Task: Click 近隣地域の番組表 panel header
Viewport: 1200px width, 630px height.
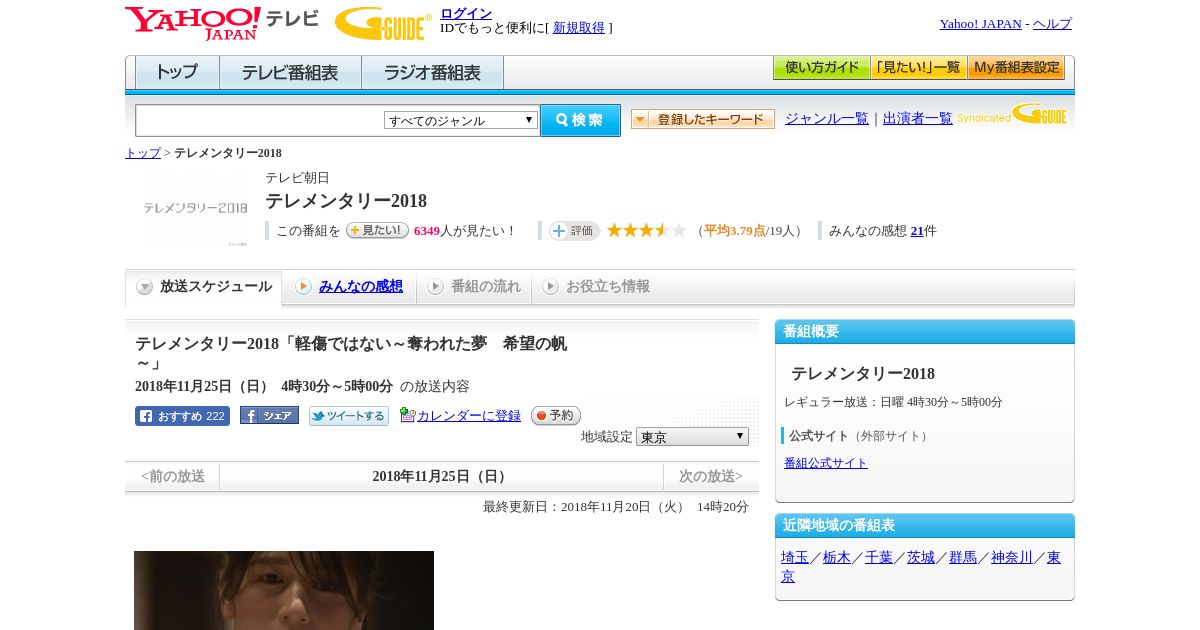Action: pyautogui.click(x=925, y=526)
